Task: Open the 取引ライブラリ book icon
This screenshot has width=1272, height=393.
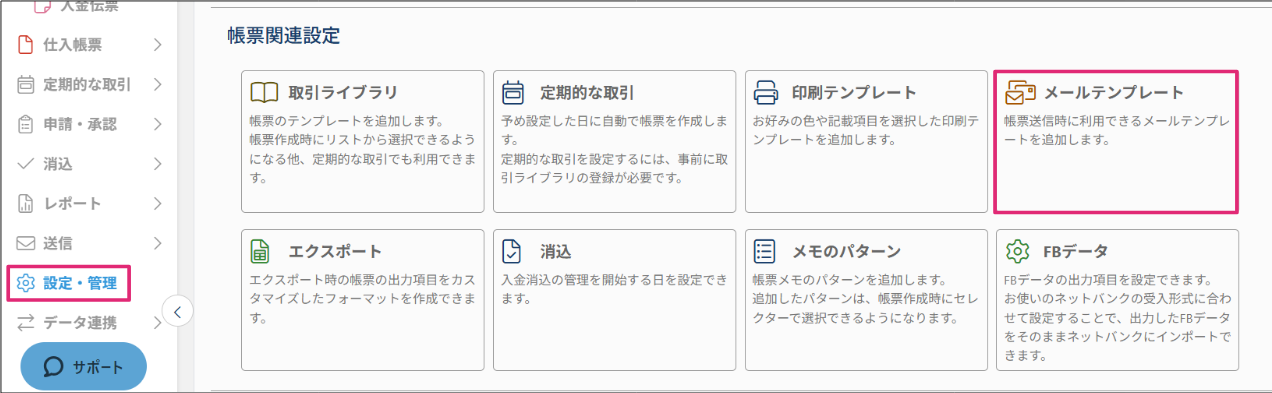Action: coord(264,93)
